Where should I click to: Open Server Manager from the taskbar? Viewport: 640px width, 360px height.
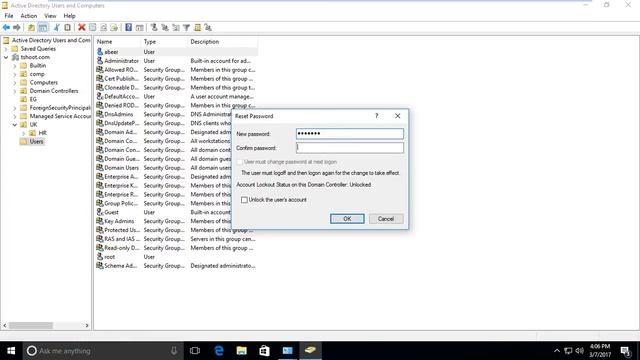pyautogui.click(x=287, y=351)
